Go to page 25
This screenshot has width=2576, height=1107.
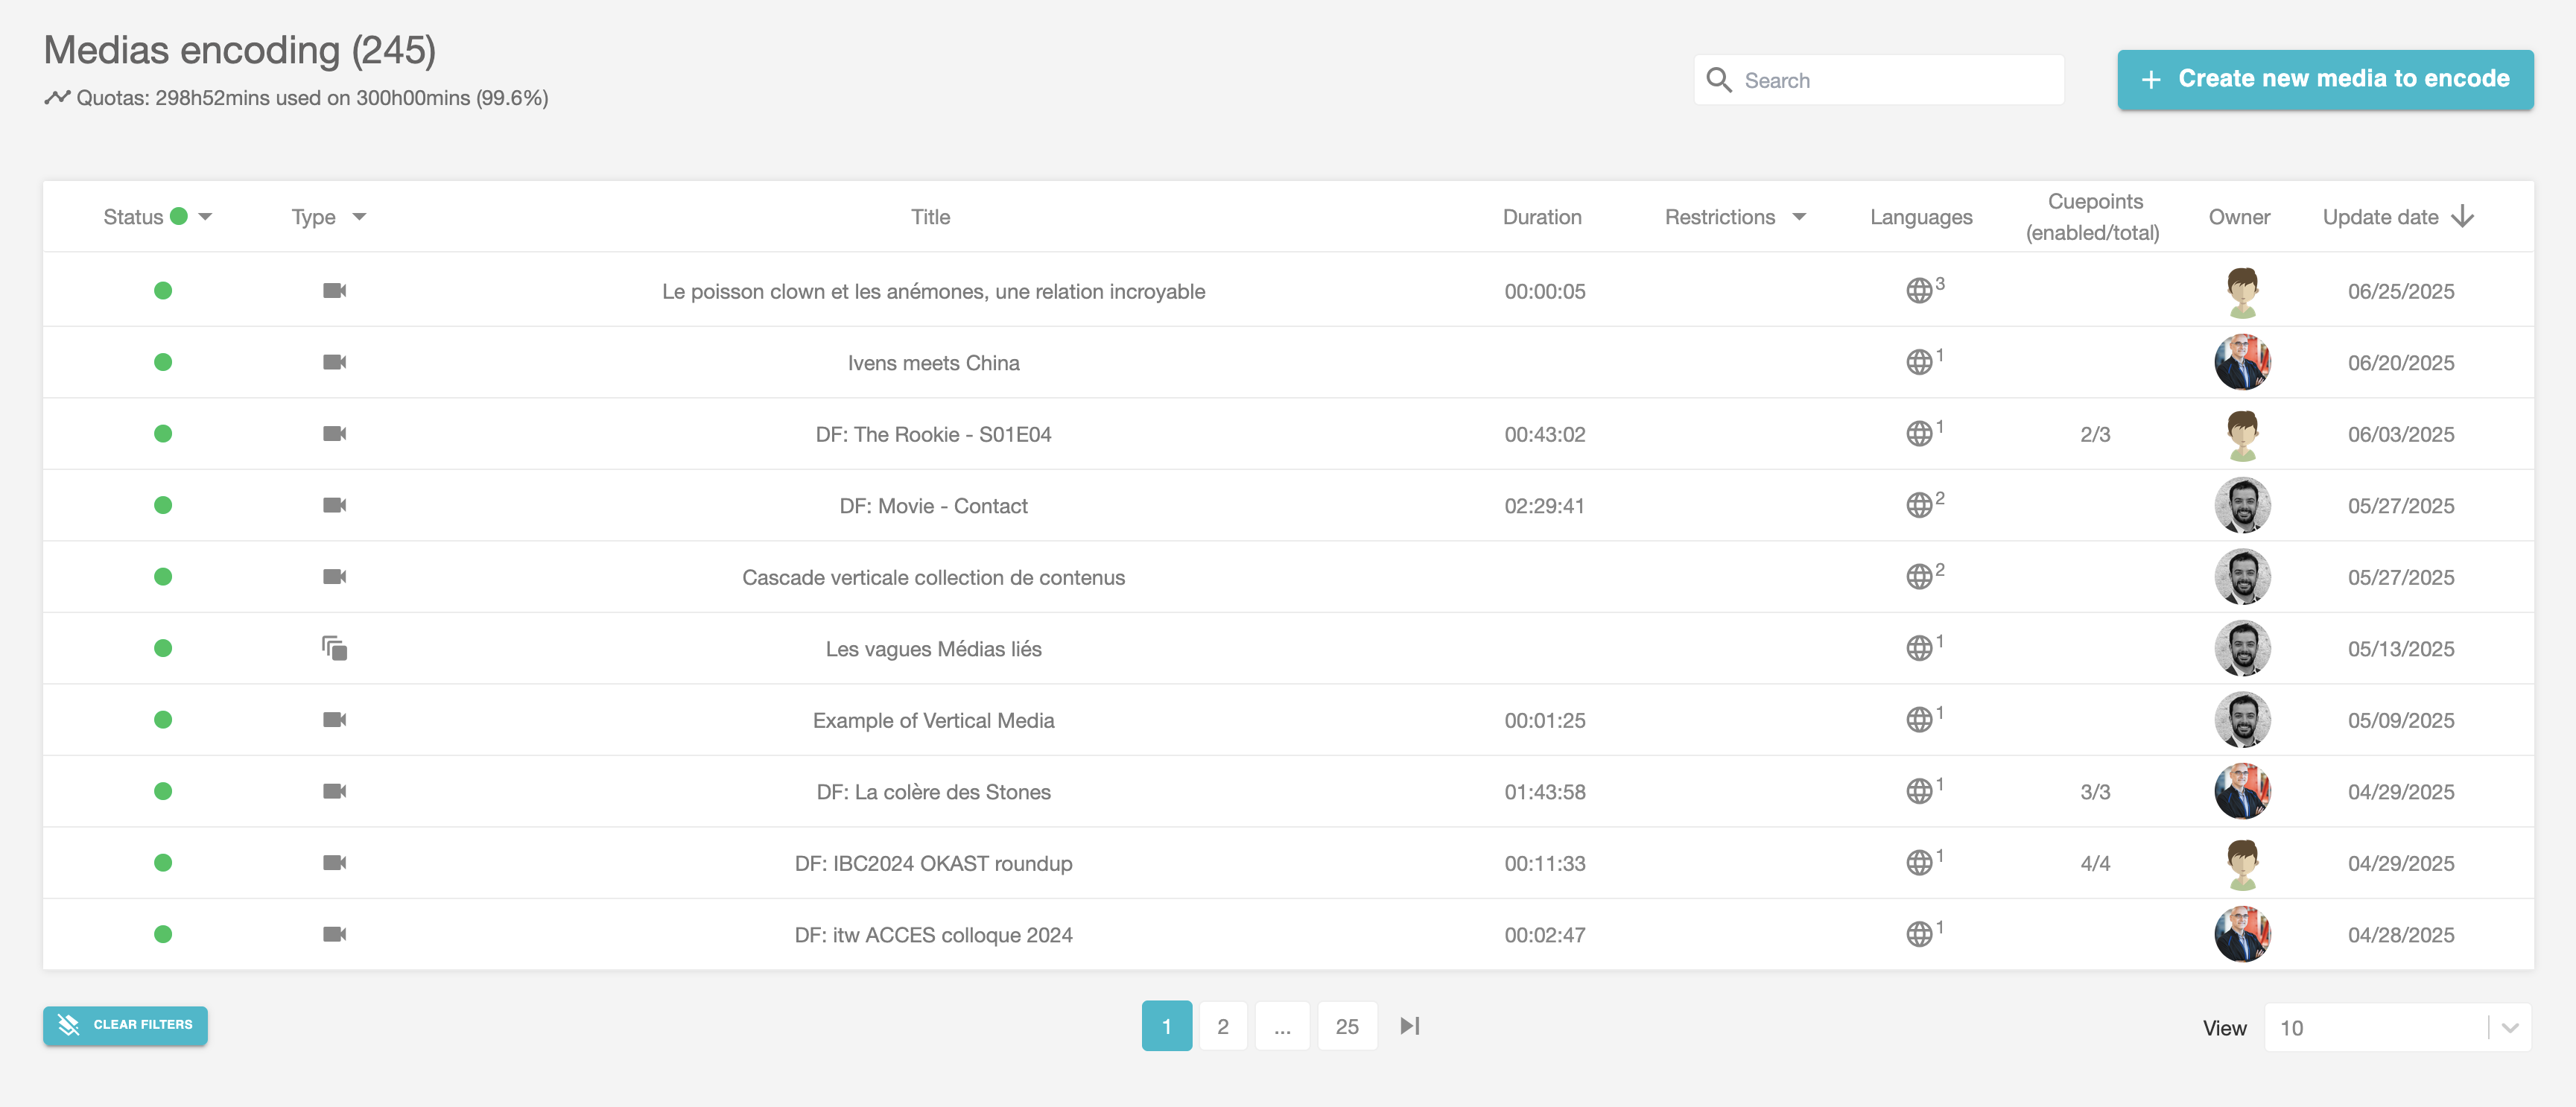click(1347, 1026)
